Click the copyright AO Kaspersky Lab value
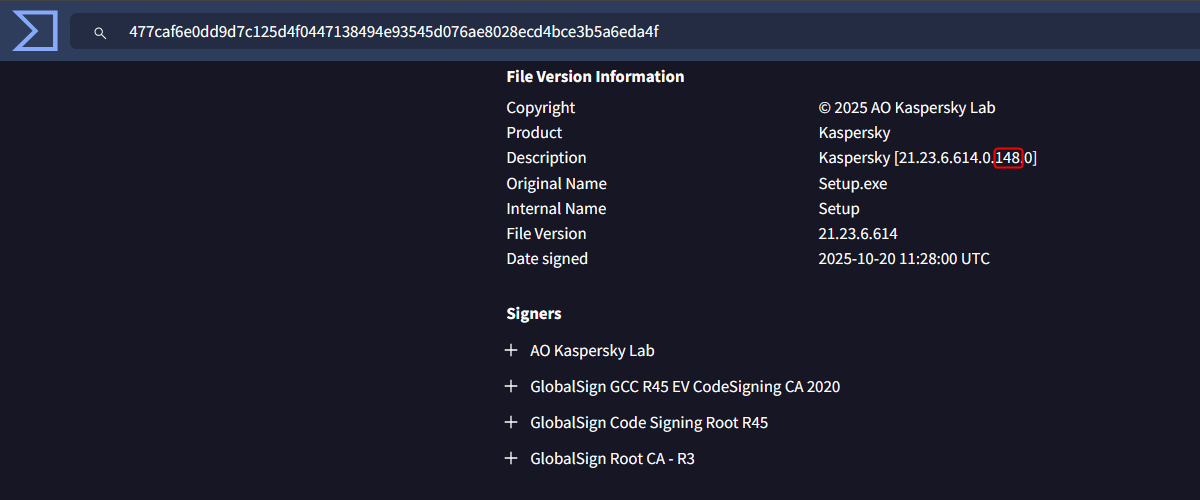The height and width of the screenshot is (500, 1200). 906,108
